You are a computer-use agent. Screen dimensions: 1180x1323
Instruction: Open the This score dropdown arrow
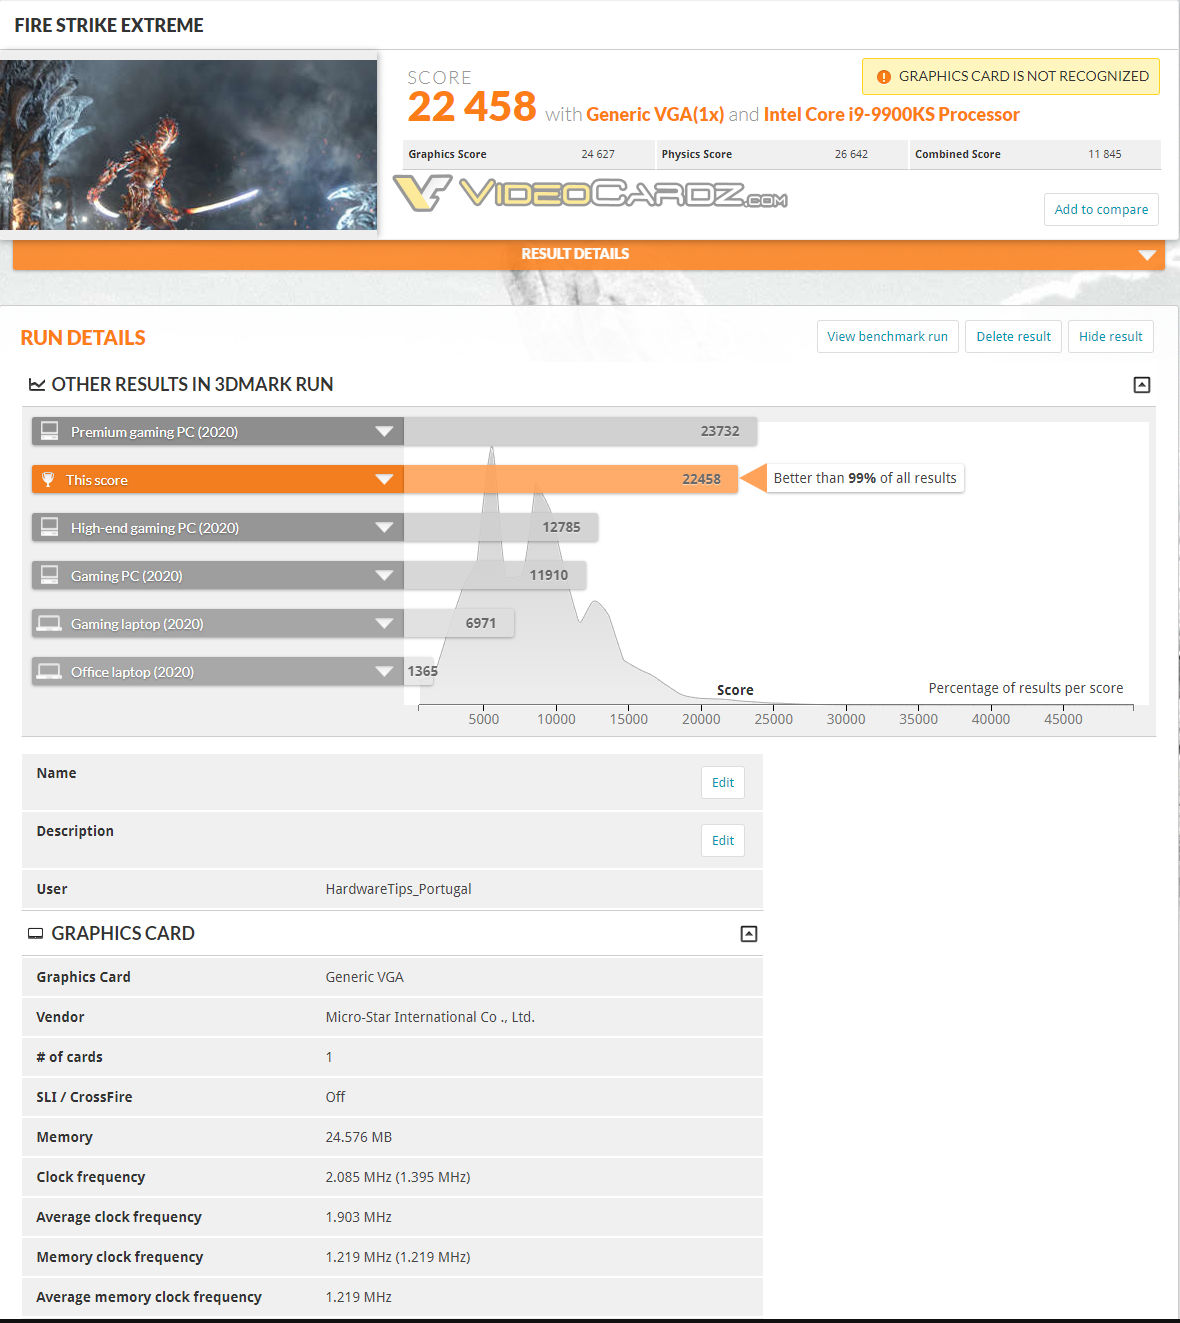tap(384, 479)
